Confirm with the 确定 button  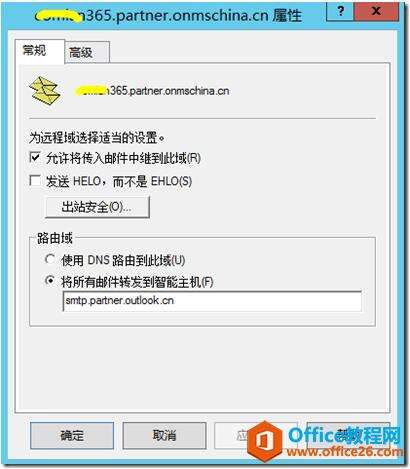pos(72,435)
